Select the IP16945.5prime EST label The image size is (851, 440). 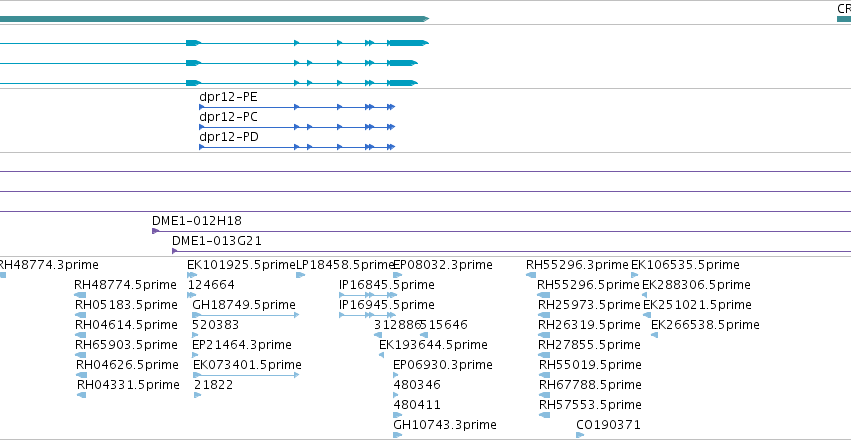coord(386,305)
